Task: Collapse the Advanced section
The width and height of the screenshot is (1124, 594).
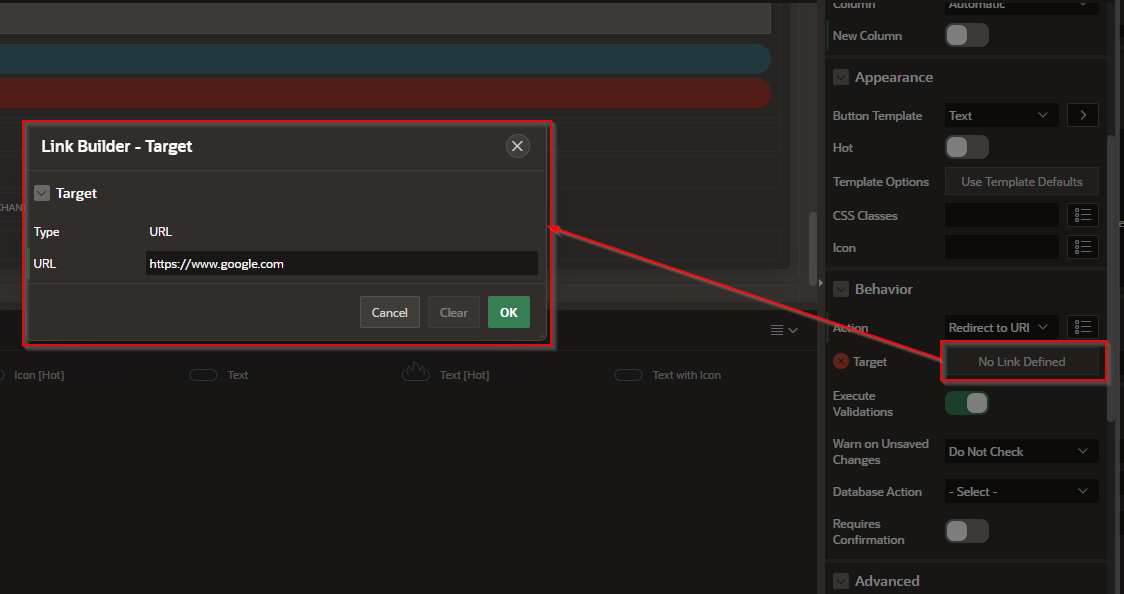Action: pos(841,581)
